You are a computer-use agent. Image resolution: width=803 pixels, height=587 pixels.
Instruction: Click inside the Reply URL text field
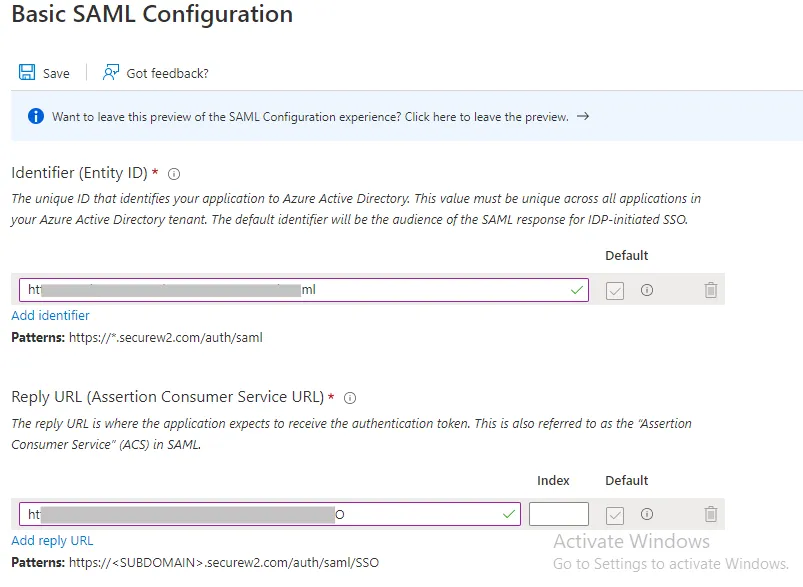coord(270,514)
